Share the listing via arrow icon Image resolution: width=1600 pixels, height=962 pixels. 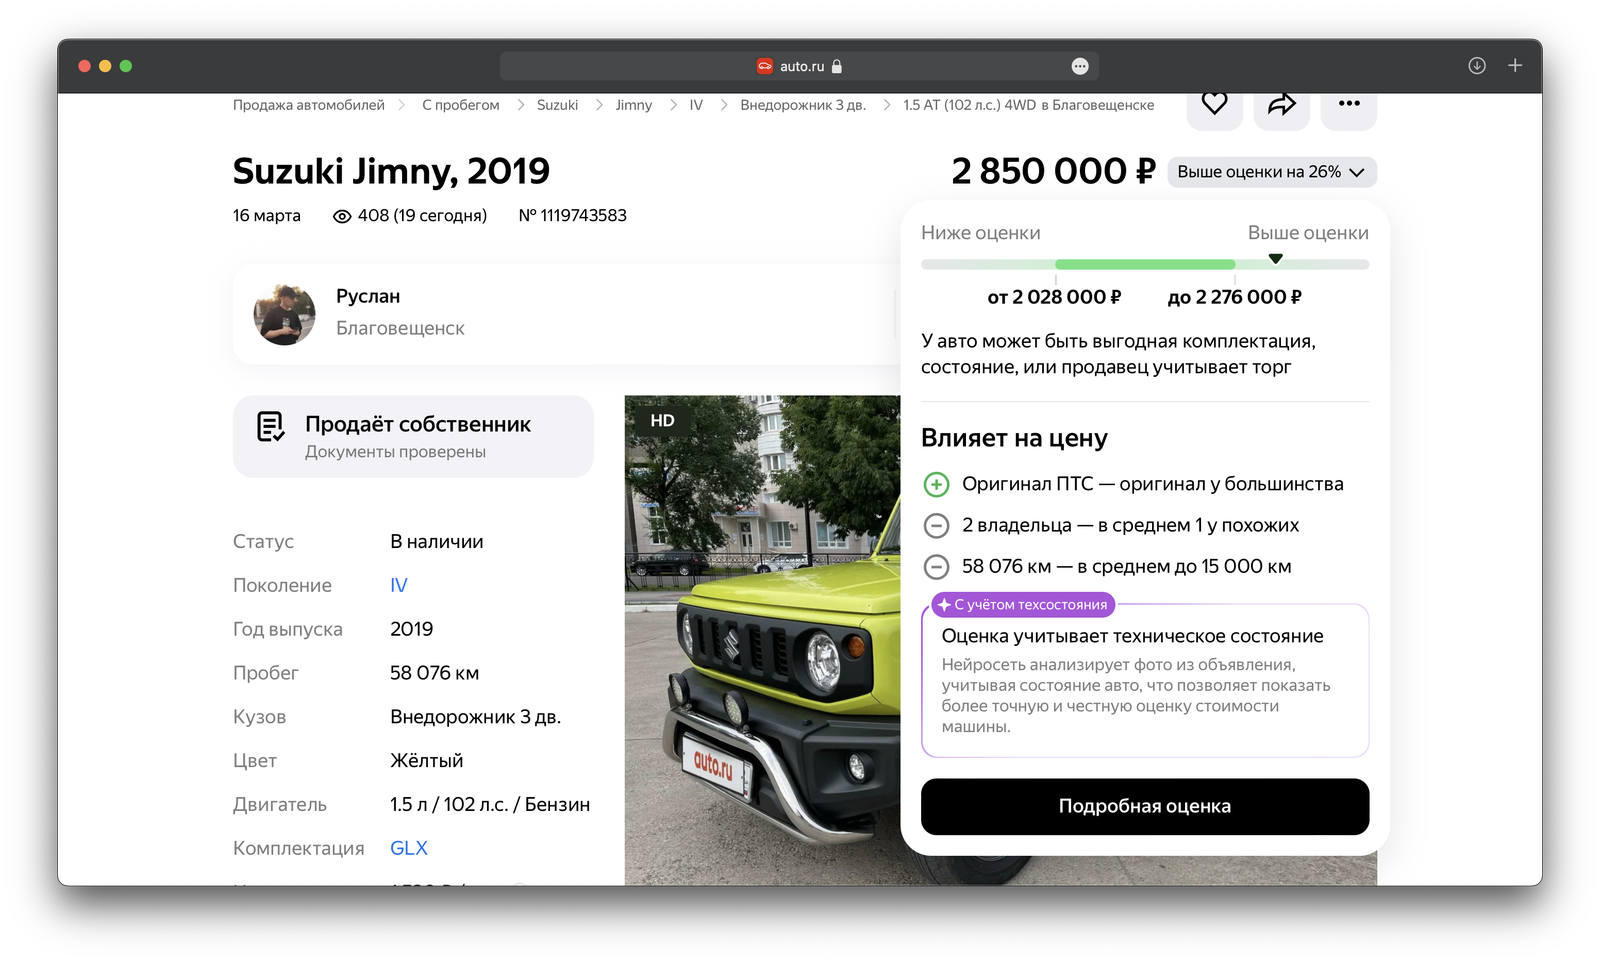[1282, 103]
